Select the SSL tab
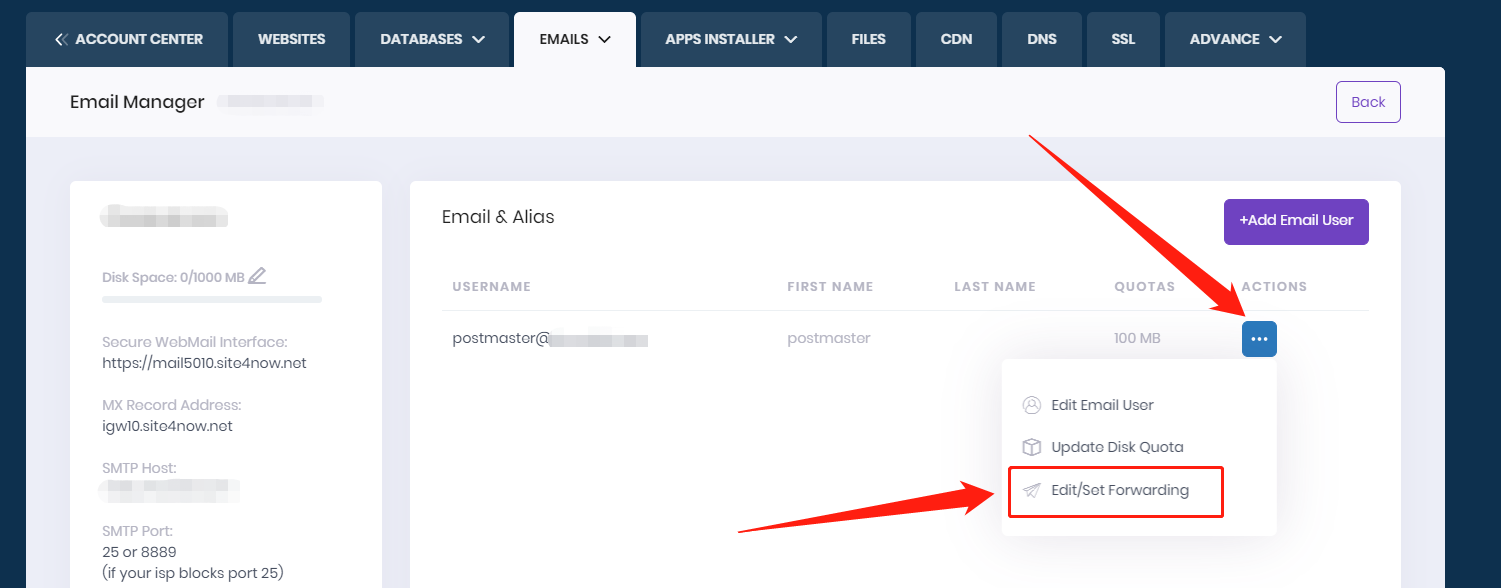Viewport: 1501px width, 588px height. tap(1123, 39)
